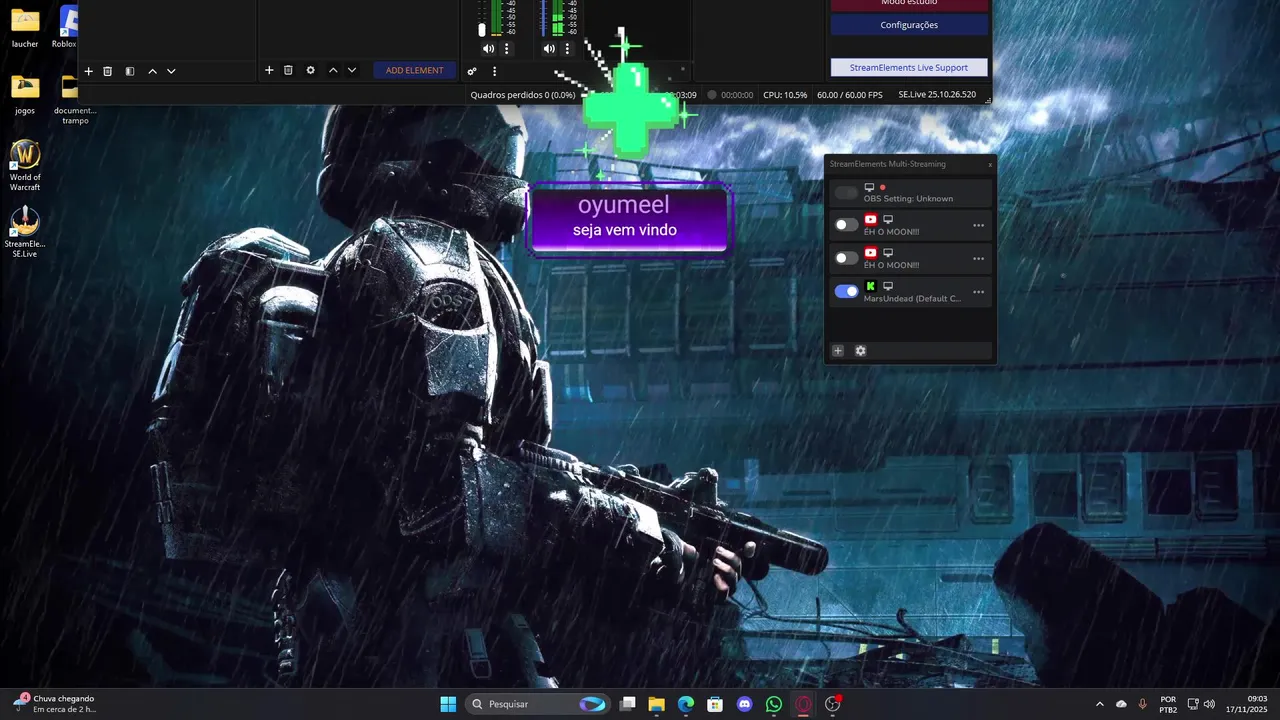
Task: Open advanced audio properties gears icon
Action: (472, 71)
